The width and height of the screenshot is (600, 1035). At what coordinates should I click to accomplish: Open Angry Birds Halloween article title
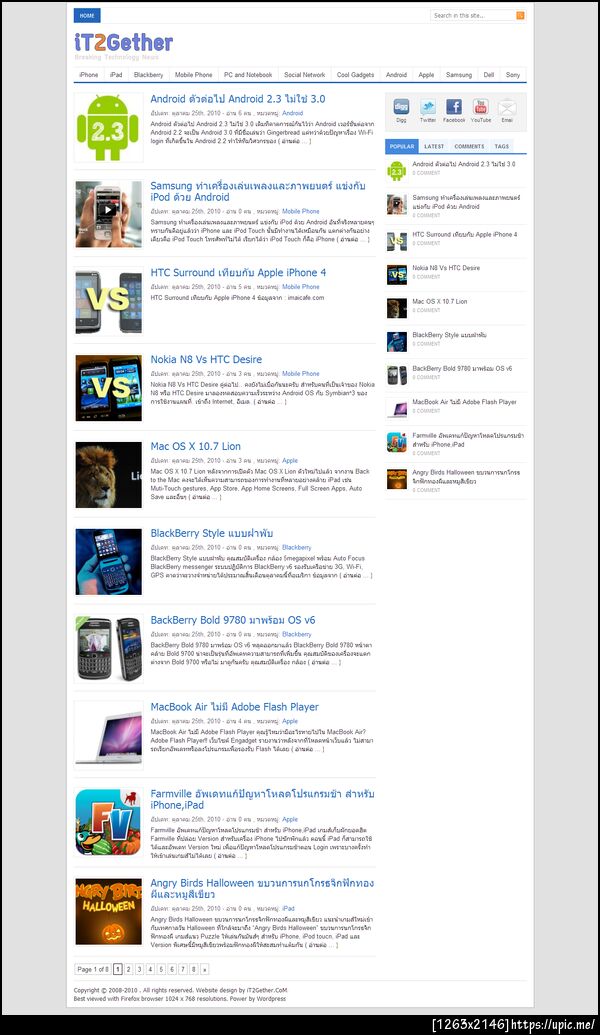click(x=262, y=888)
